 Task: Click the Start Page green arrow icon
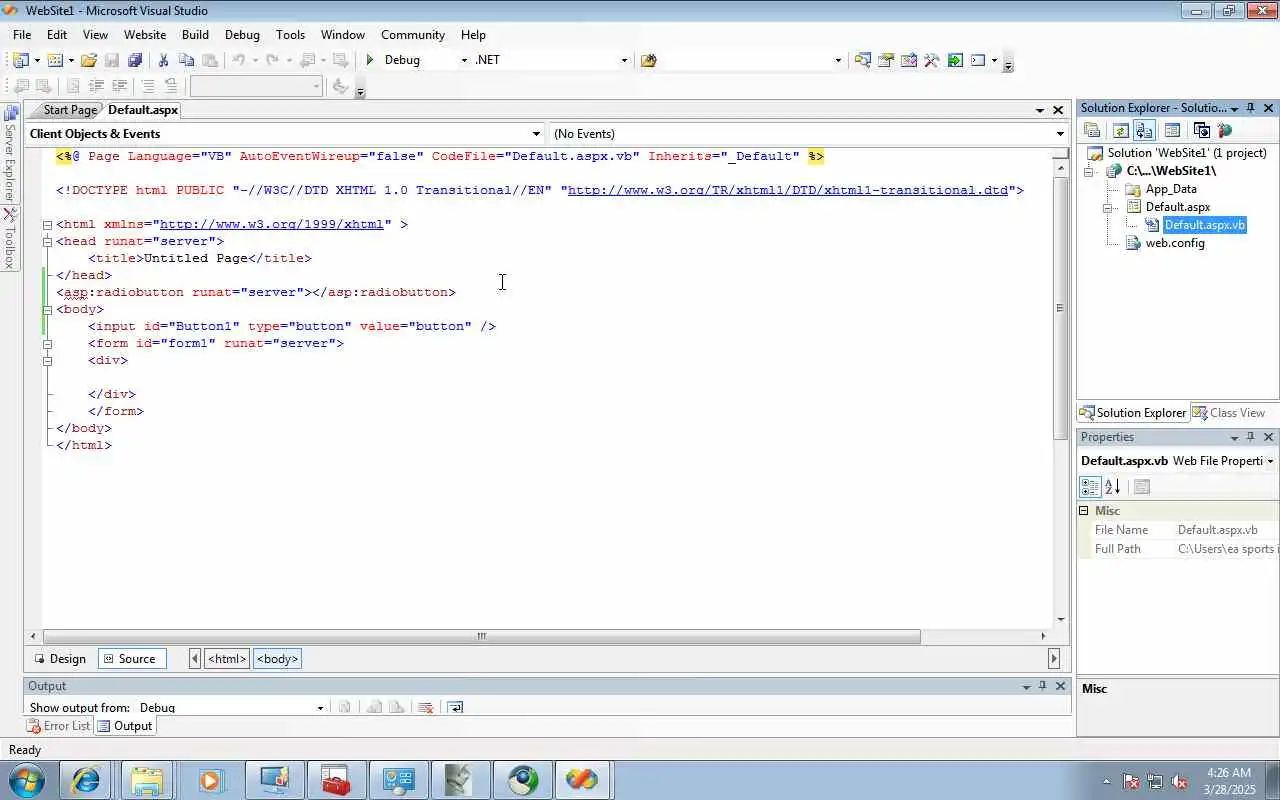click(955, 60)
